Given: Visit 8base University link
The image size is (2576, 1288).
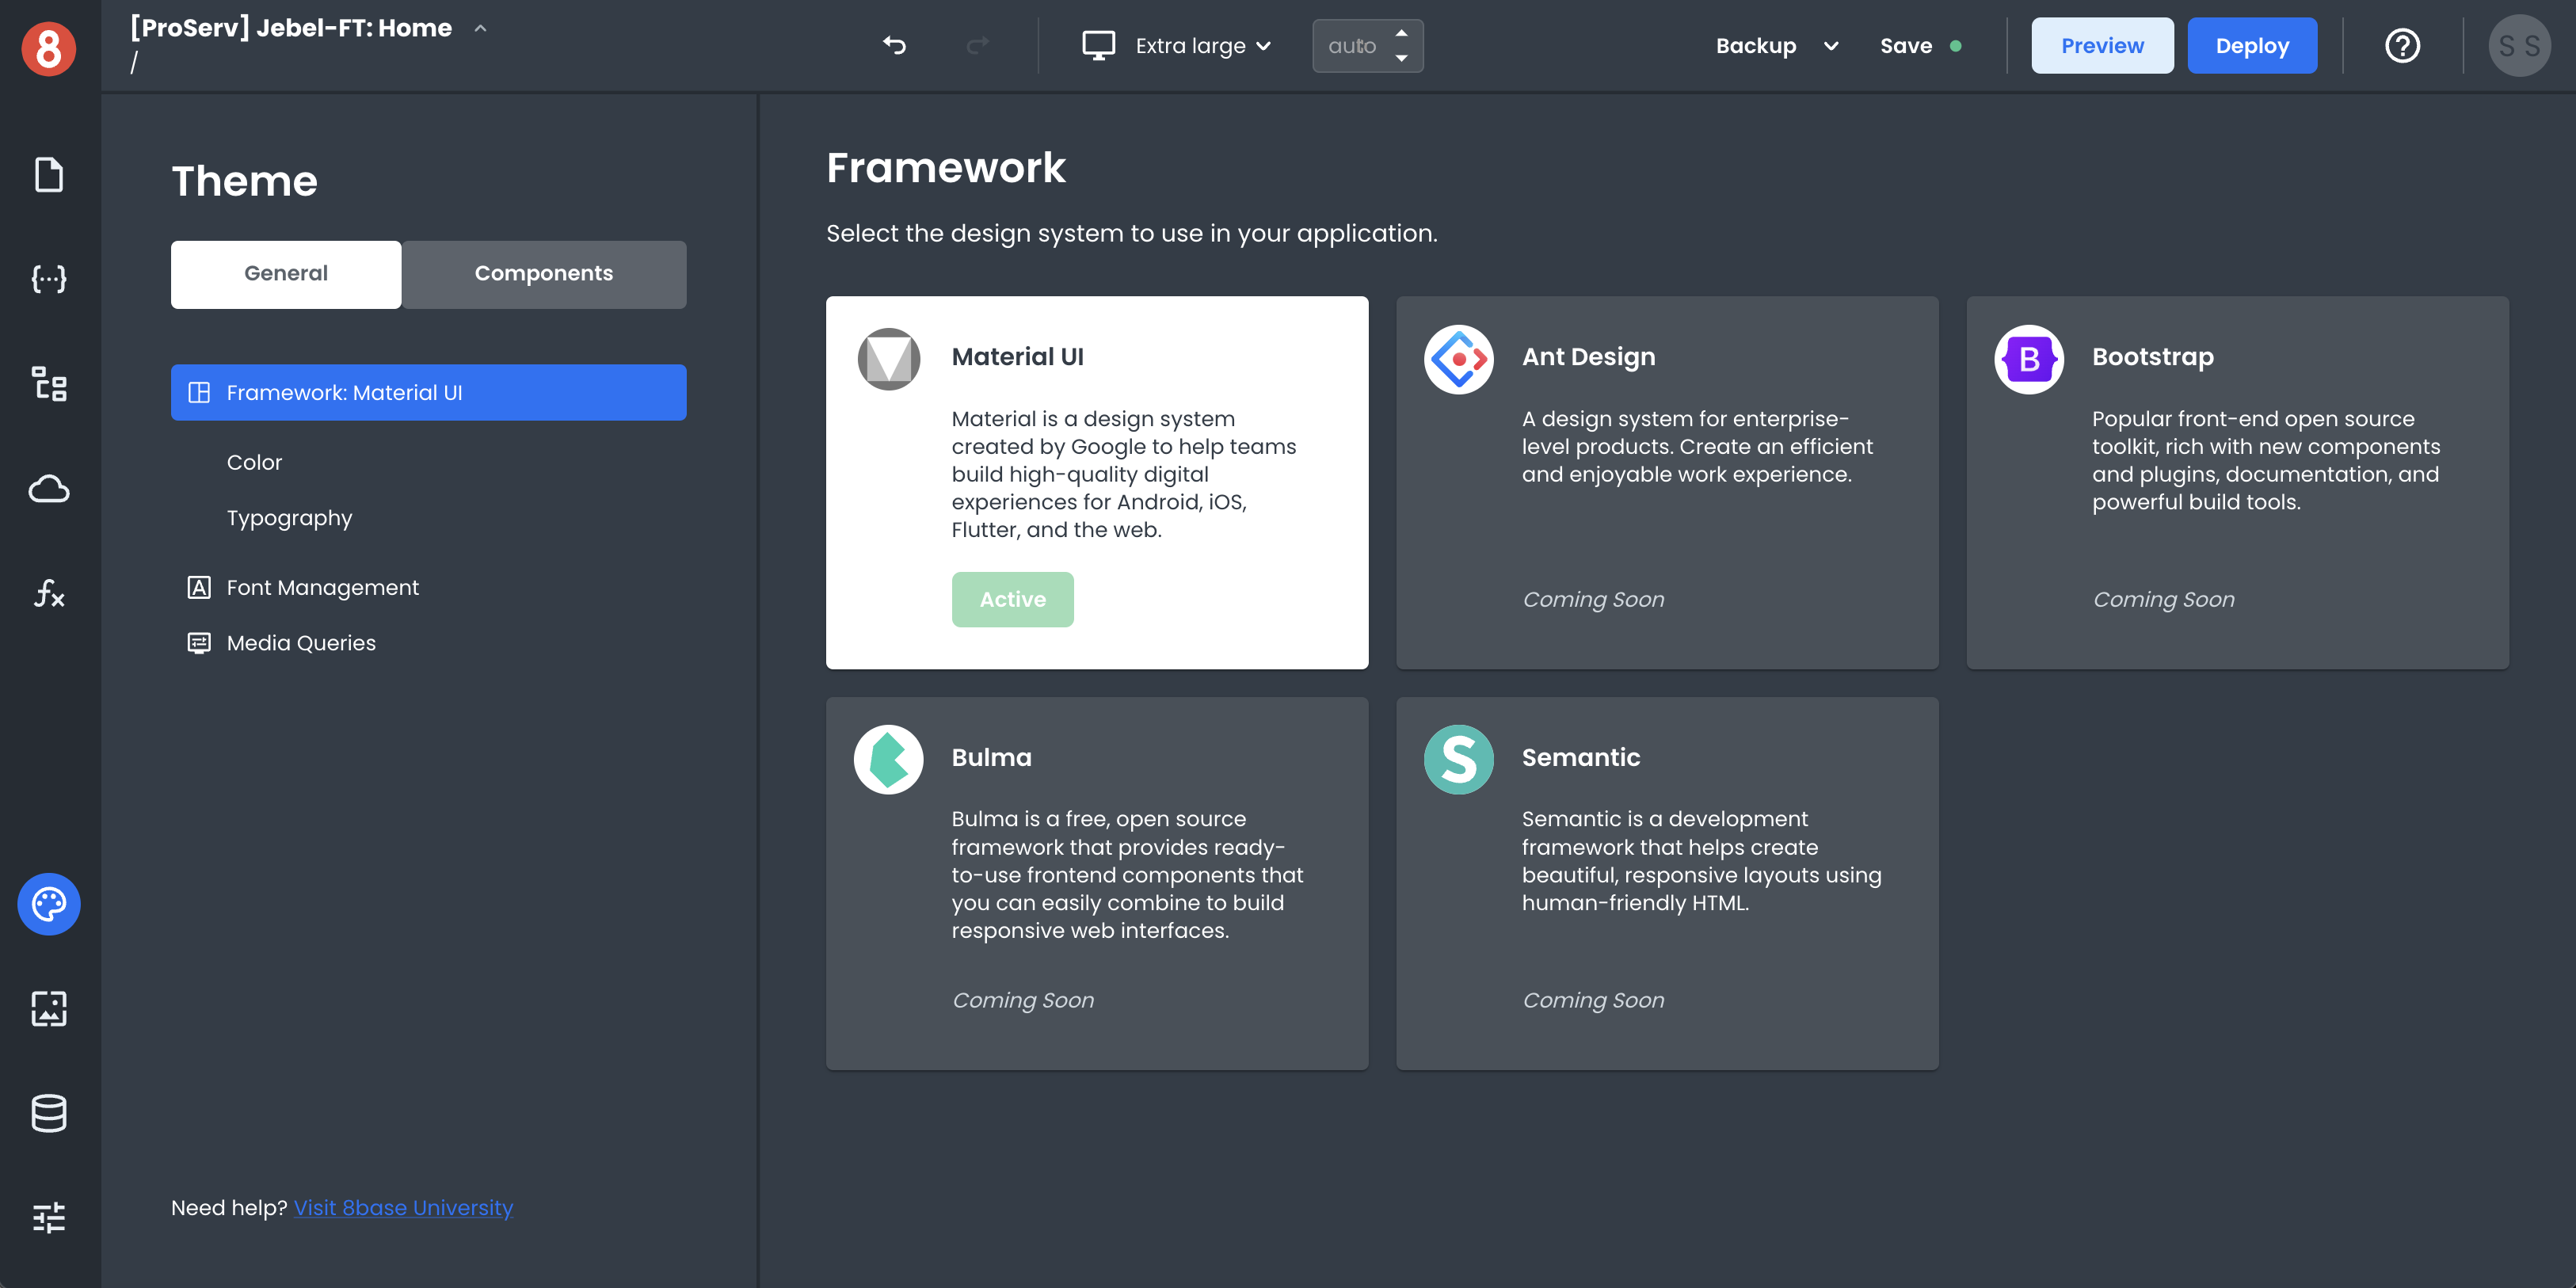Looking at the screenshot, I should pos(403,1208).
